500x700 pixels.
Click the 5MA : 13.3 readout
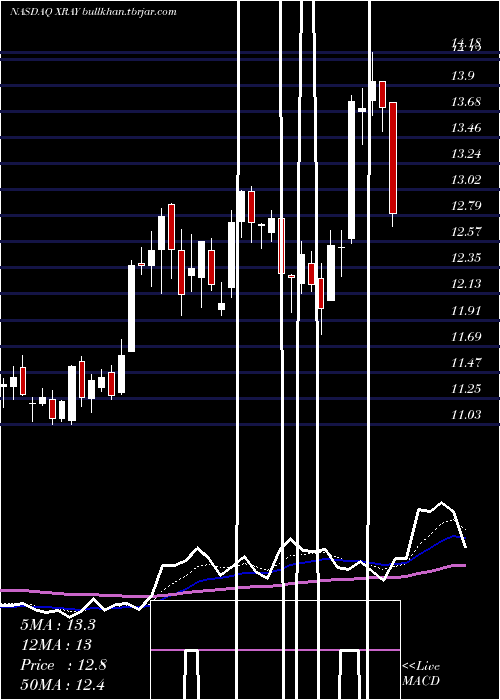click(x=58, y=625)
